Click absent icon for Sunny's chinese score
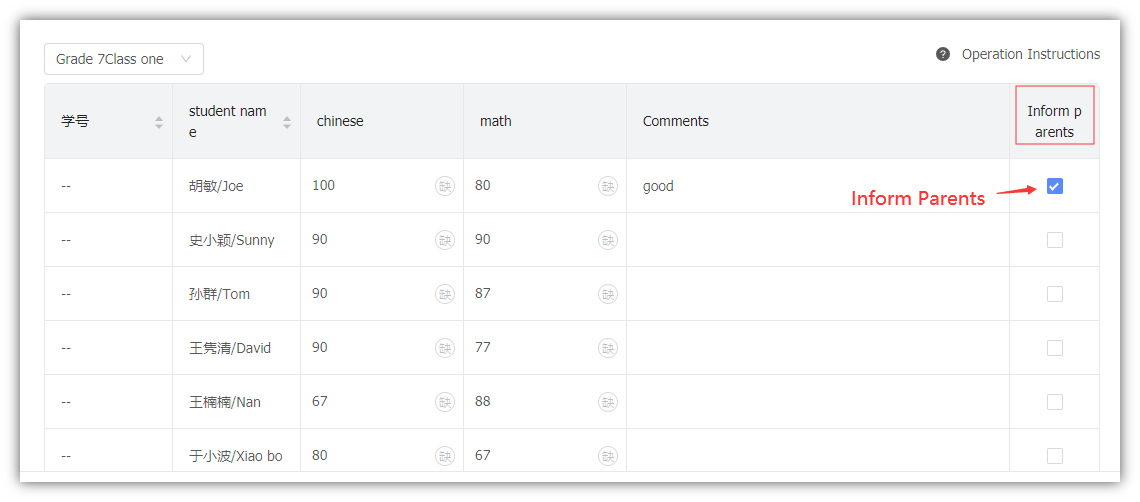 444,240
